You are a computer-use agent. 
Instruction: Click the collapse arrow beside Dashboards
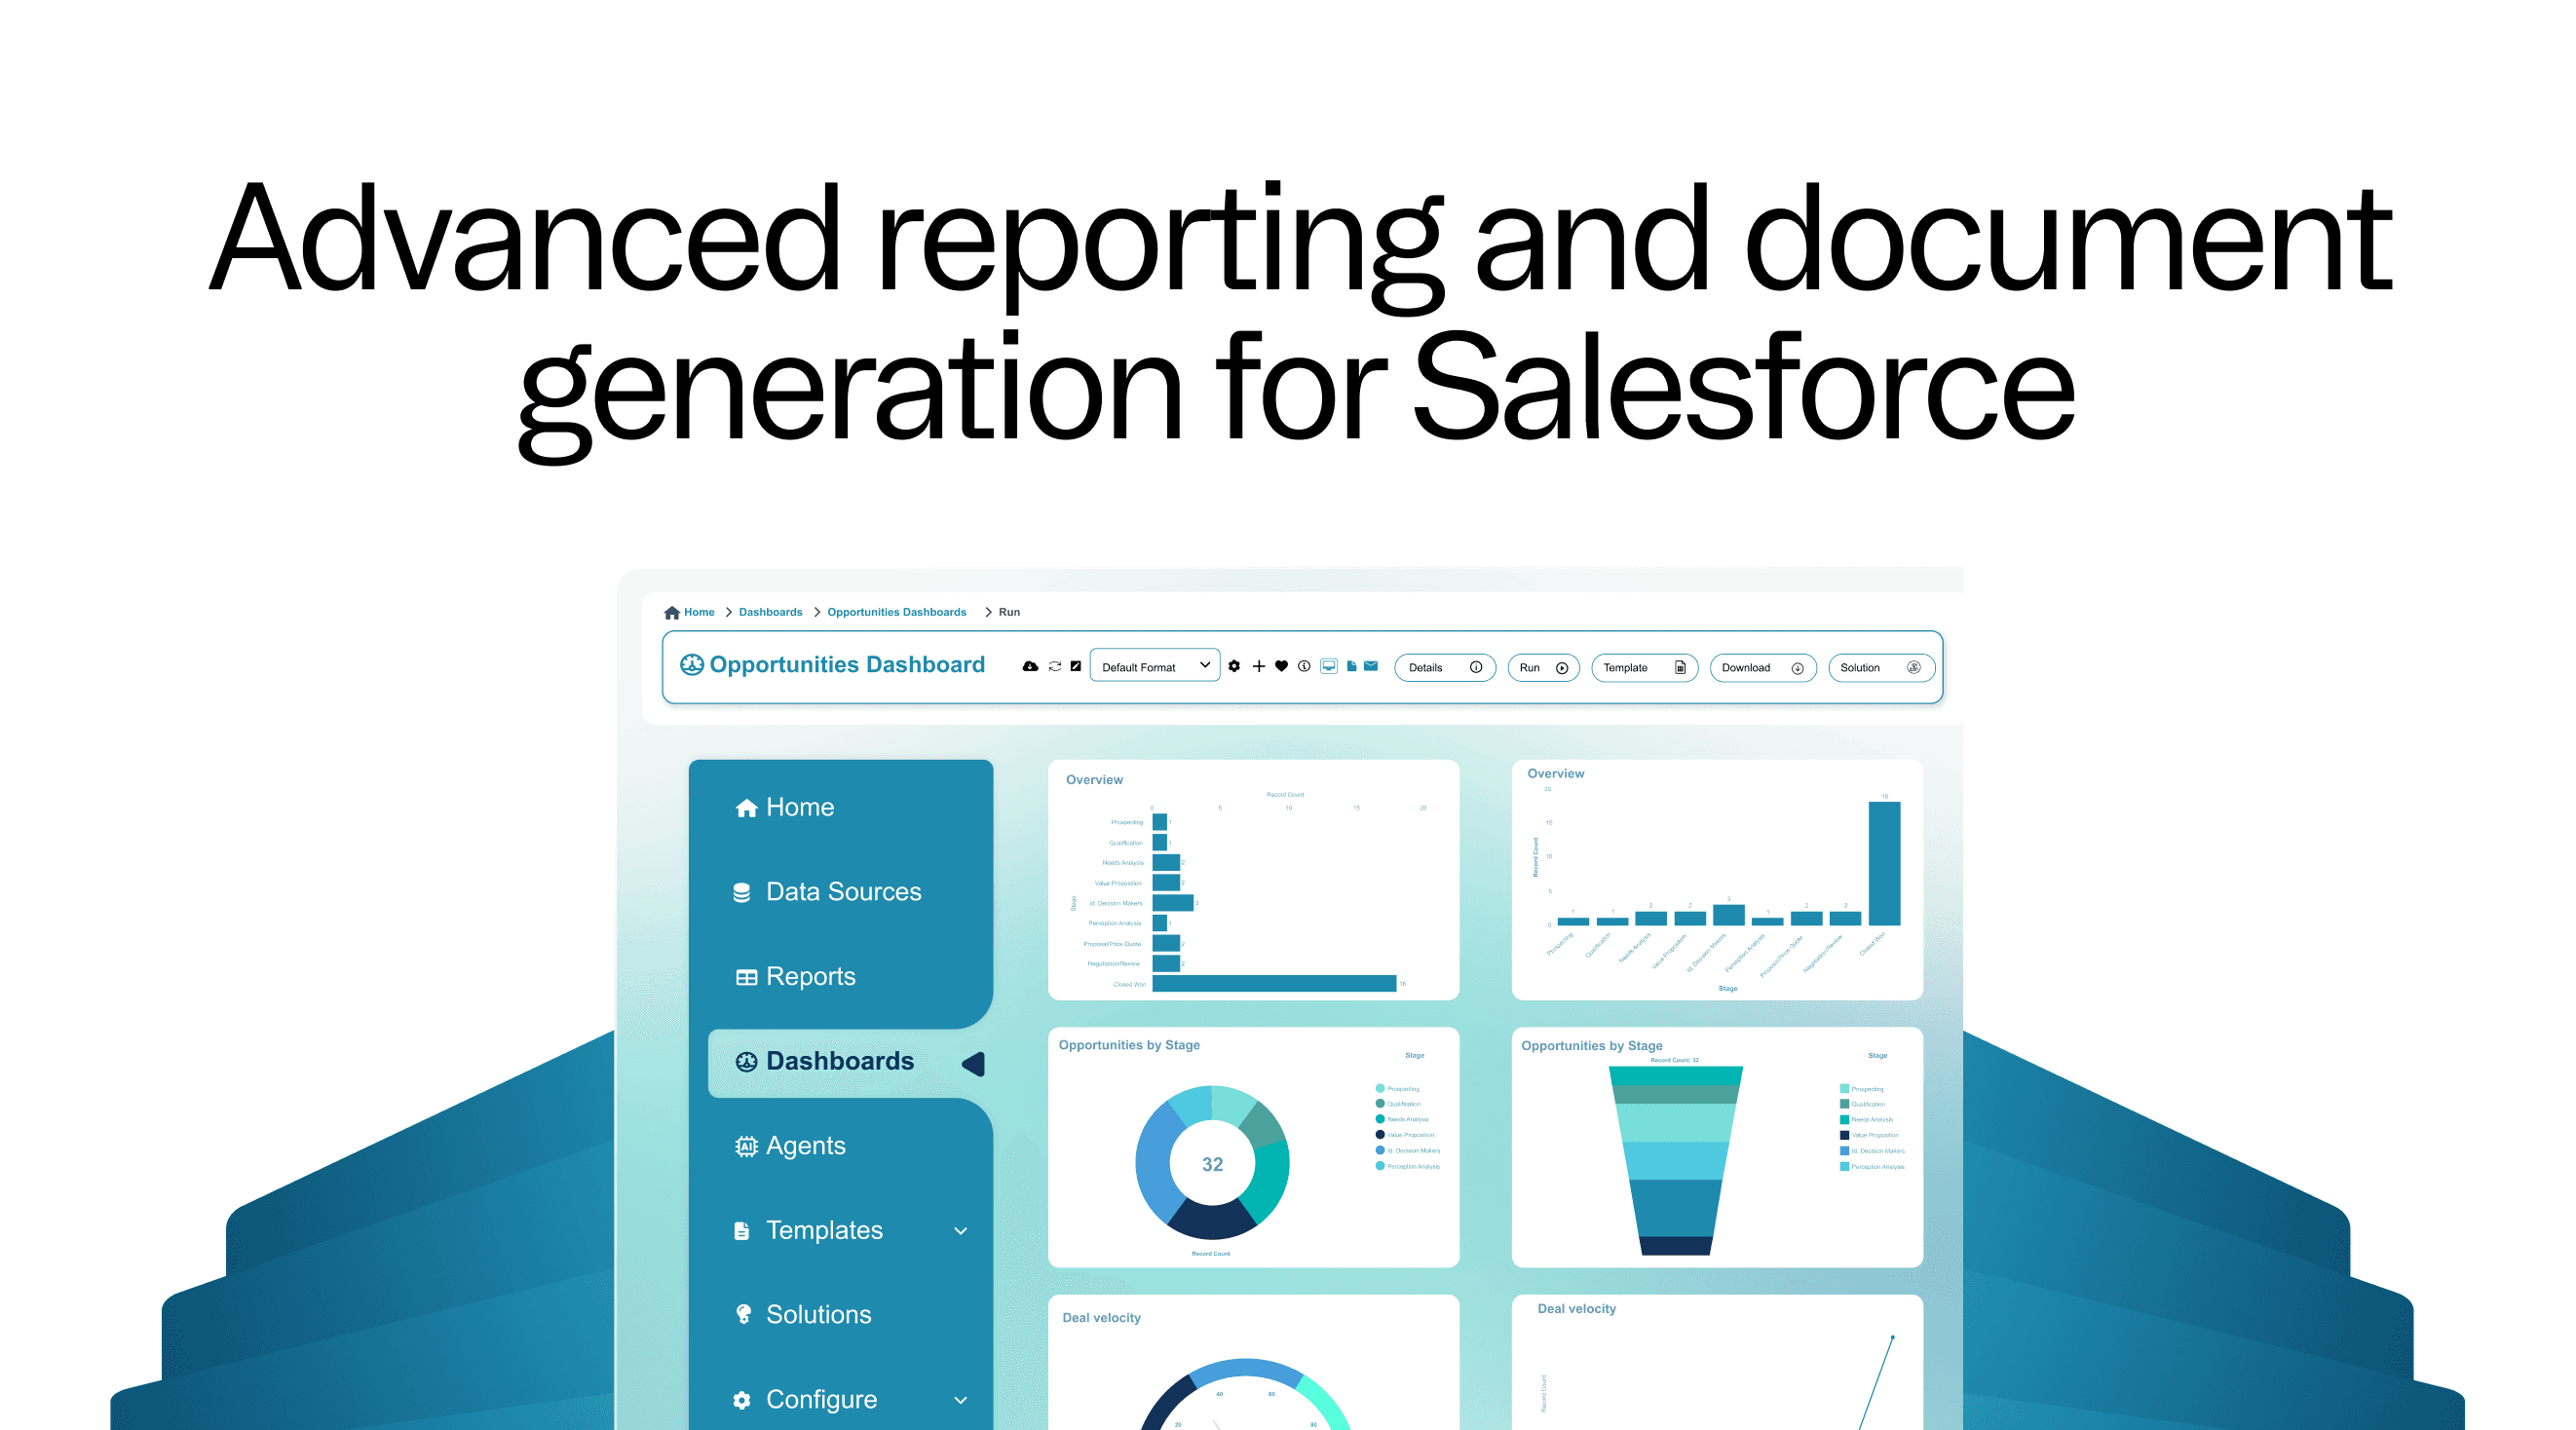click(974, 1064)
